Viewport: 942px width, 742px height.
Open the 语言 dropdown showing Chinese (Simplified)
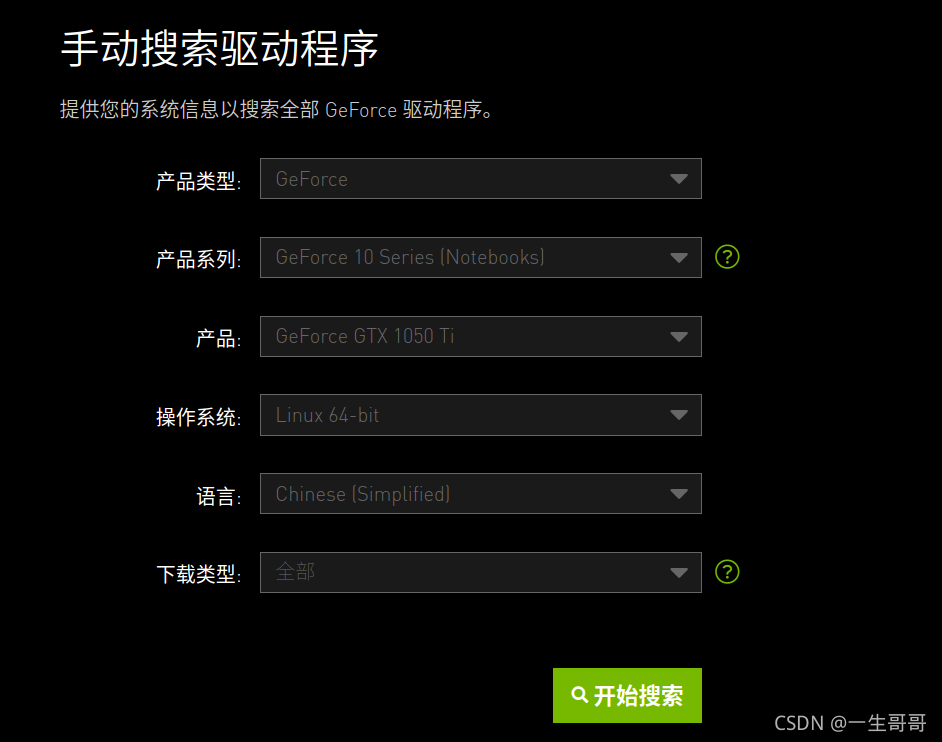click(481, 494)
